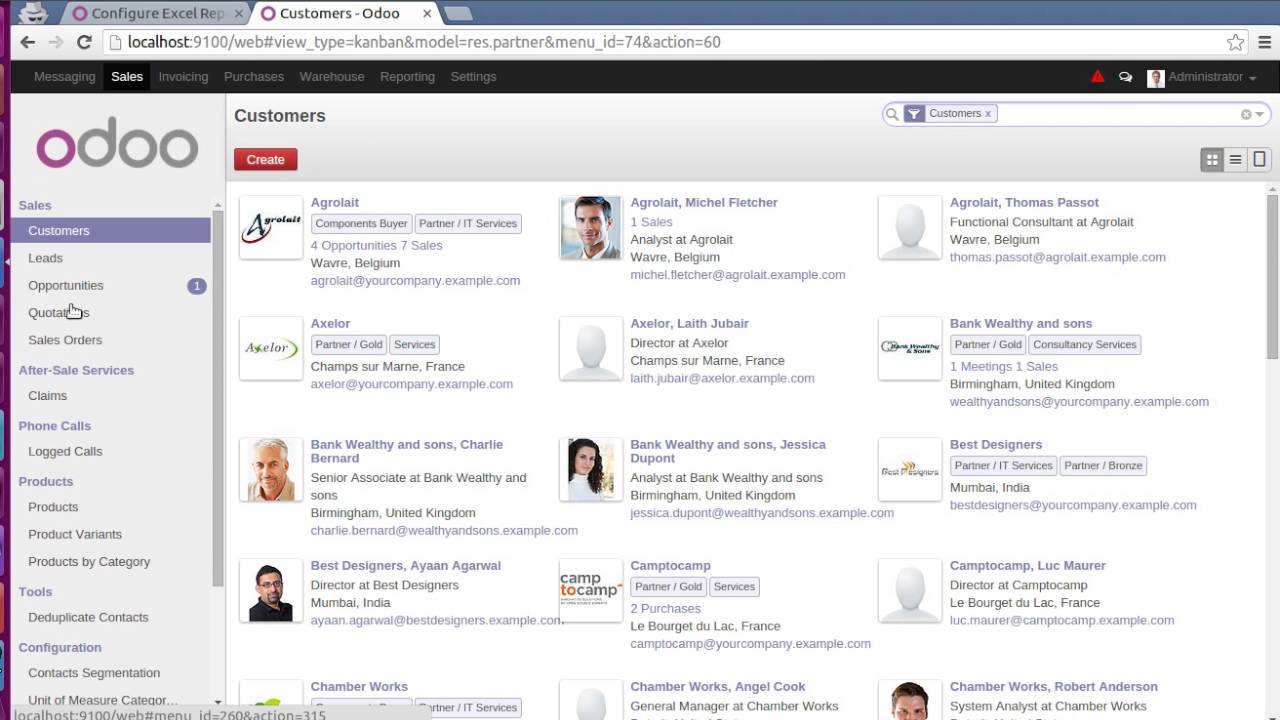Click the search magnifier icon

(892, 114)
